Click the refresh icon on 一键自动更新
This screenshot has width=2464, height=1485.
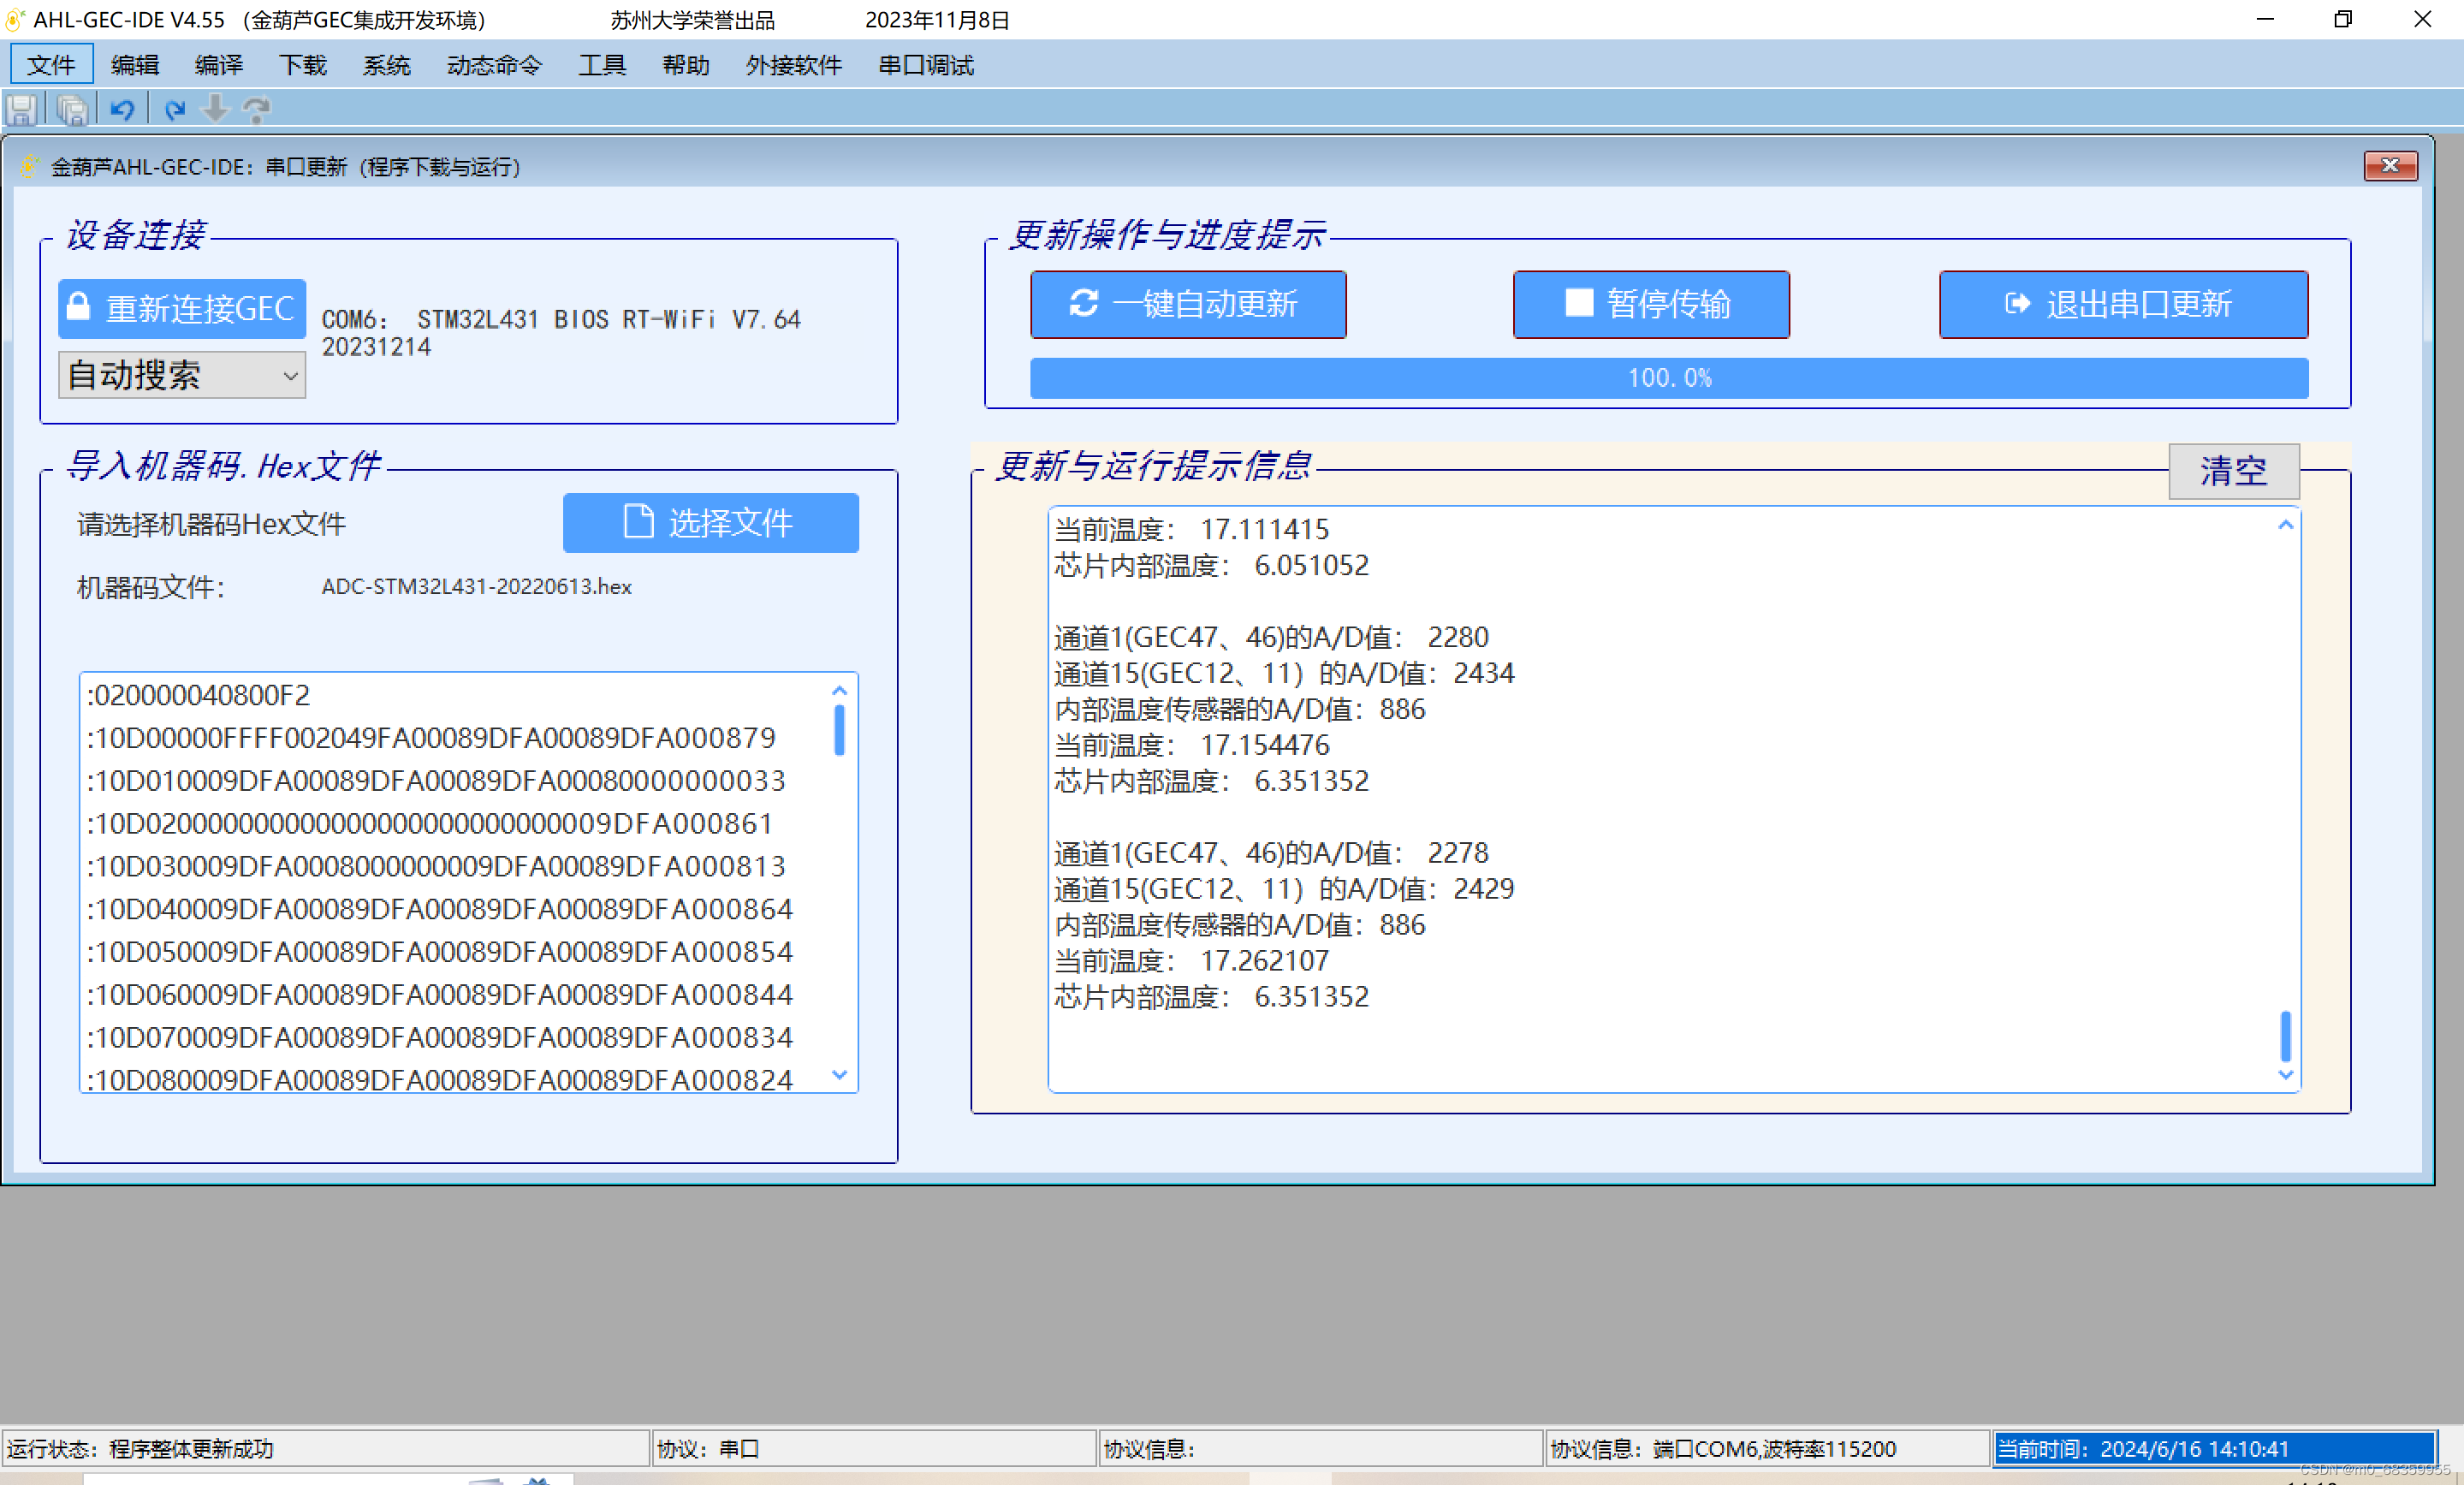[1084, 303]
